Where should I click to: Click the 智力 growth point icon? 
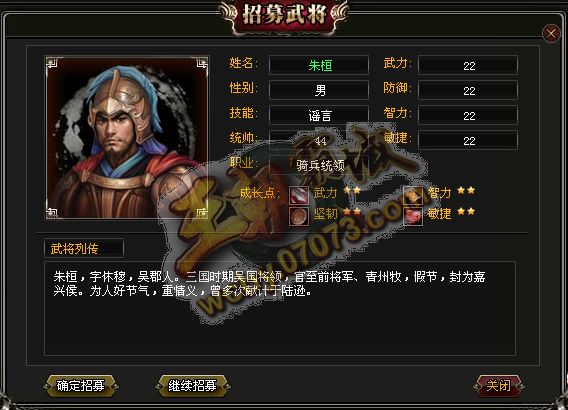pyautogui.click(x=413, y=195)
